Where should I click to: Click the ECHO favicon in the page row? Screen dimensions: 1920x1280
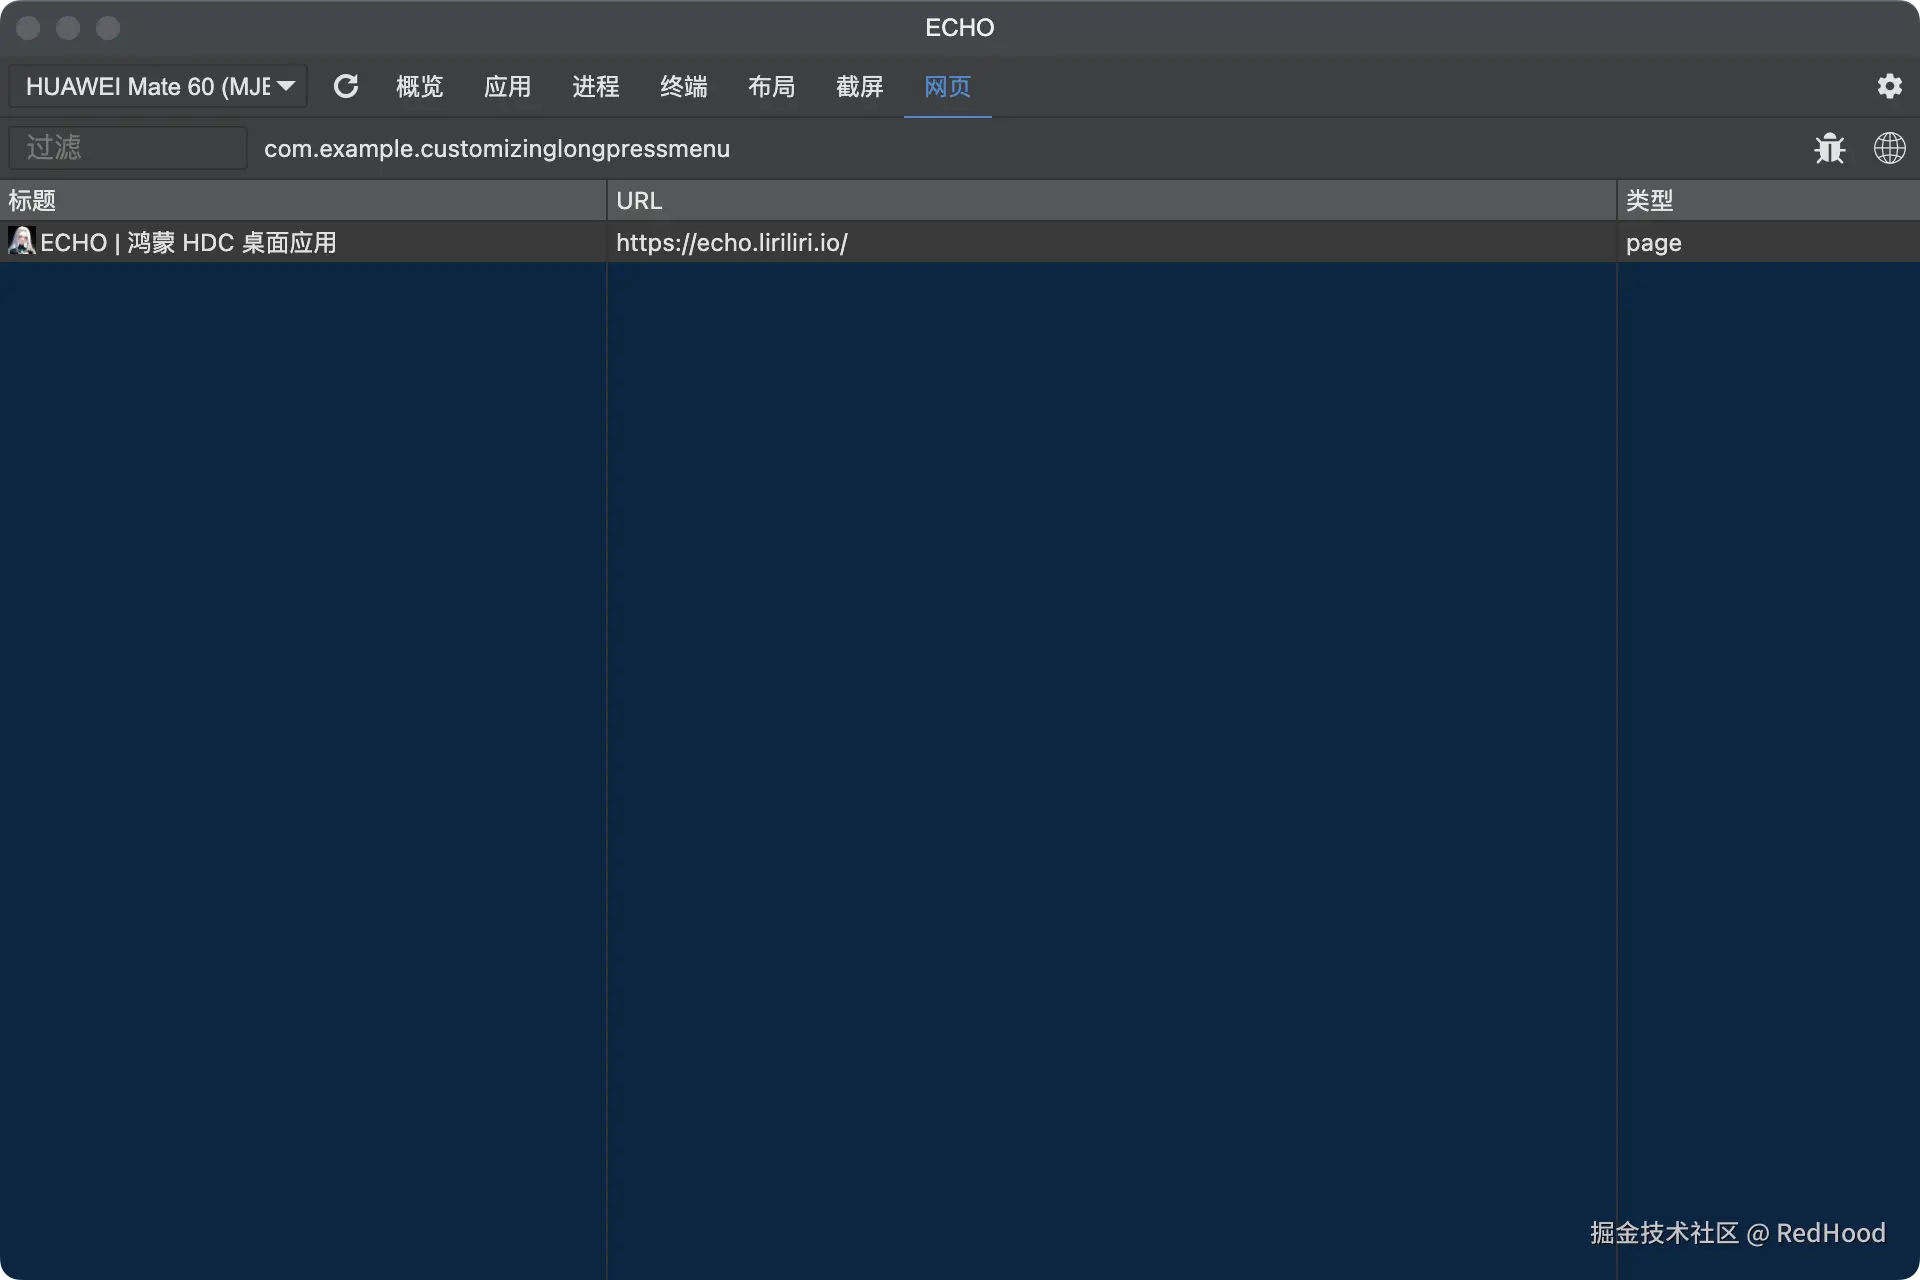tap(21, 241)
